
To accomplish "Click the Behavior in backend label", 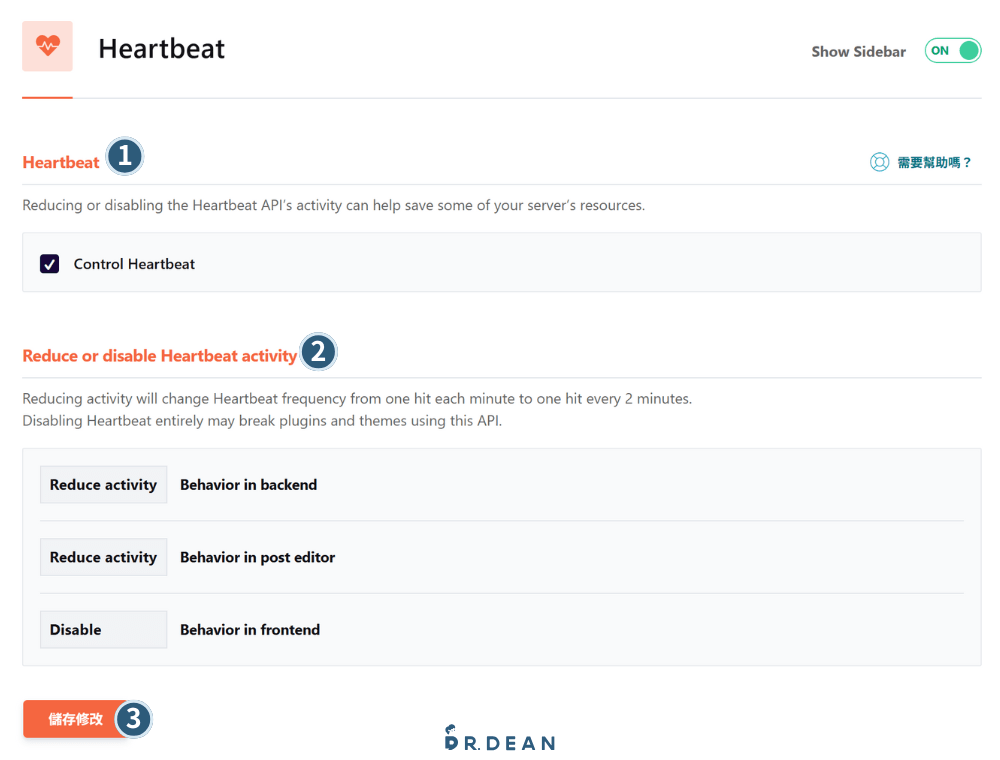I will coord(248,485).
